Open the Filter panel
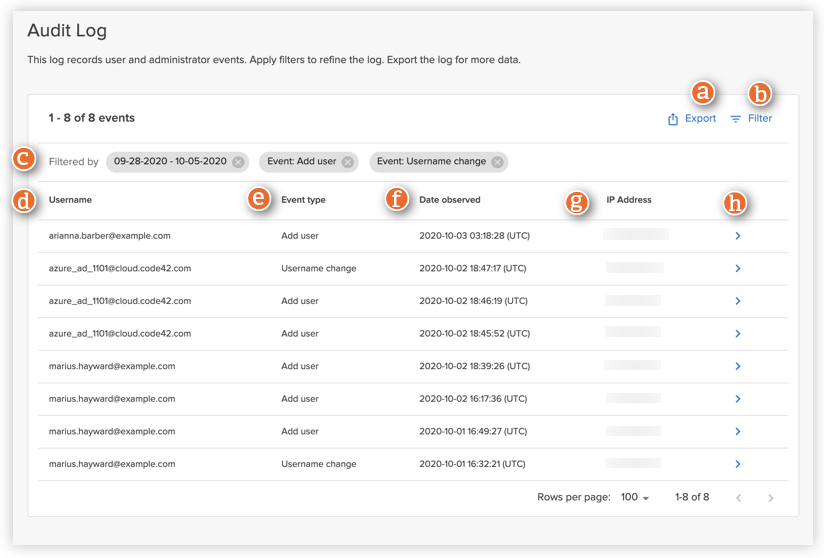This screenshot has width=824, height=558. point(751,119)
